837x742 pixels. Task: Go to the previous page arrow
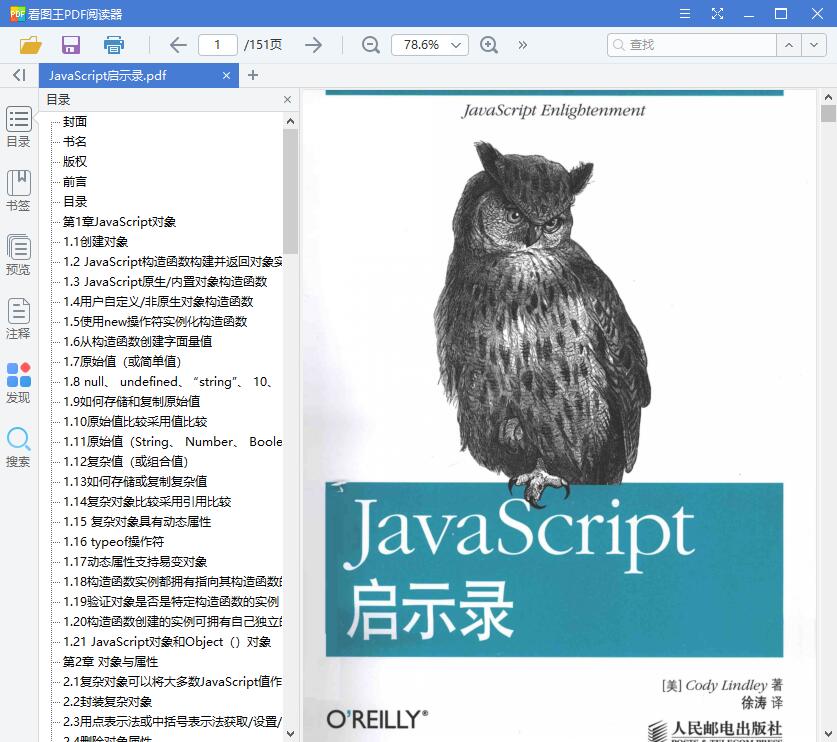pyautogui.click(x=178, y=45)
